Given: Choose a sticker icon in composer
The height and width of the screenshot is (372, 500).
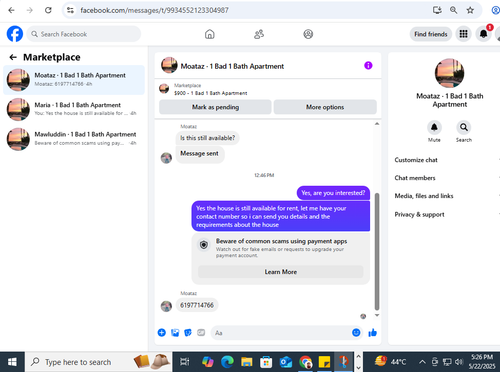Looking at the screenshot, I should [188, 332].
